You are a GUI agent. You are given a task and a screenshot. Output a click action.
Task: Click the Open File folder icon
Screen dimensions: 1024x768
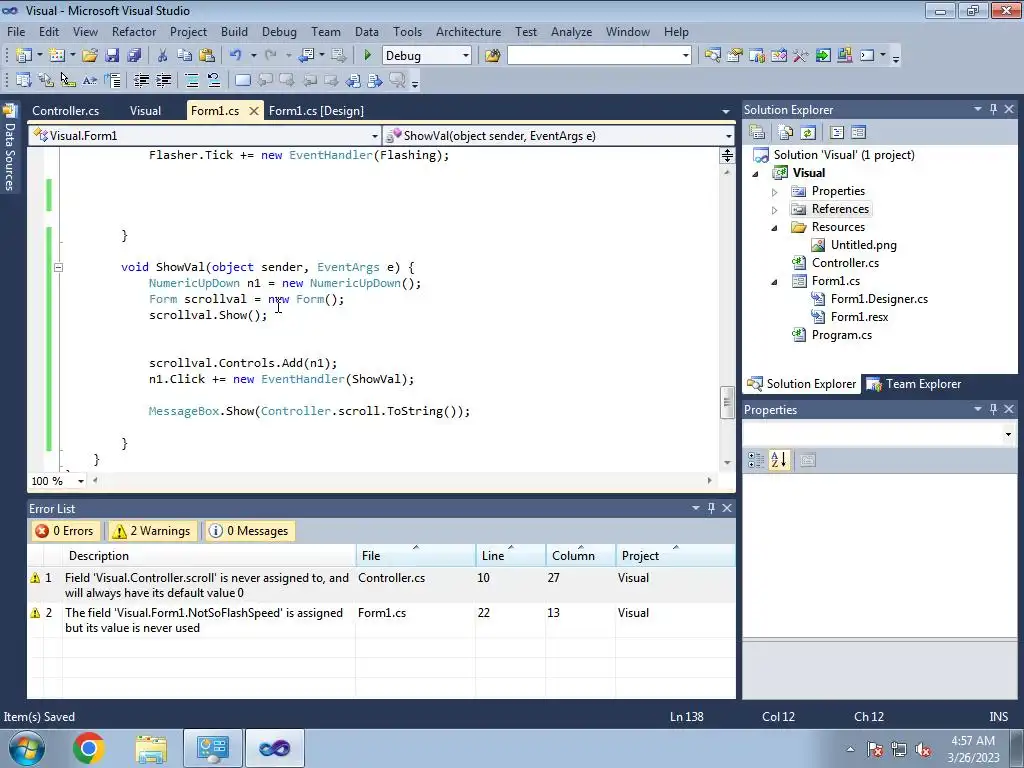[x=89, y=56]
